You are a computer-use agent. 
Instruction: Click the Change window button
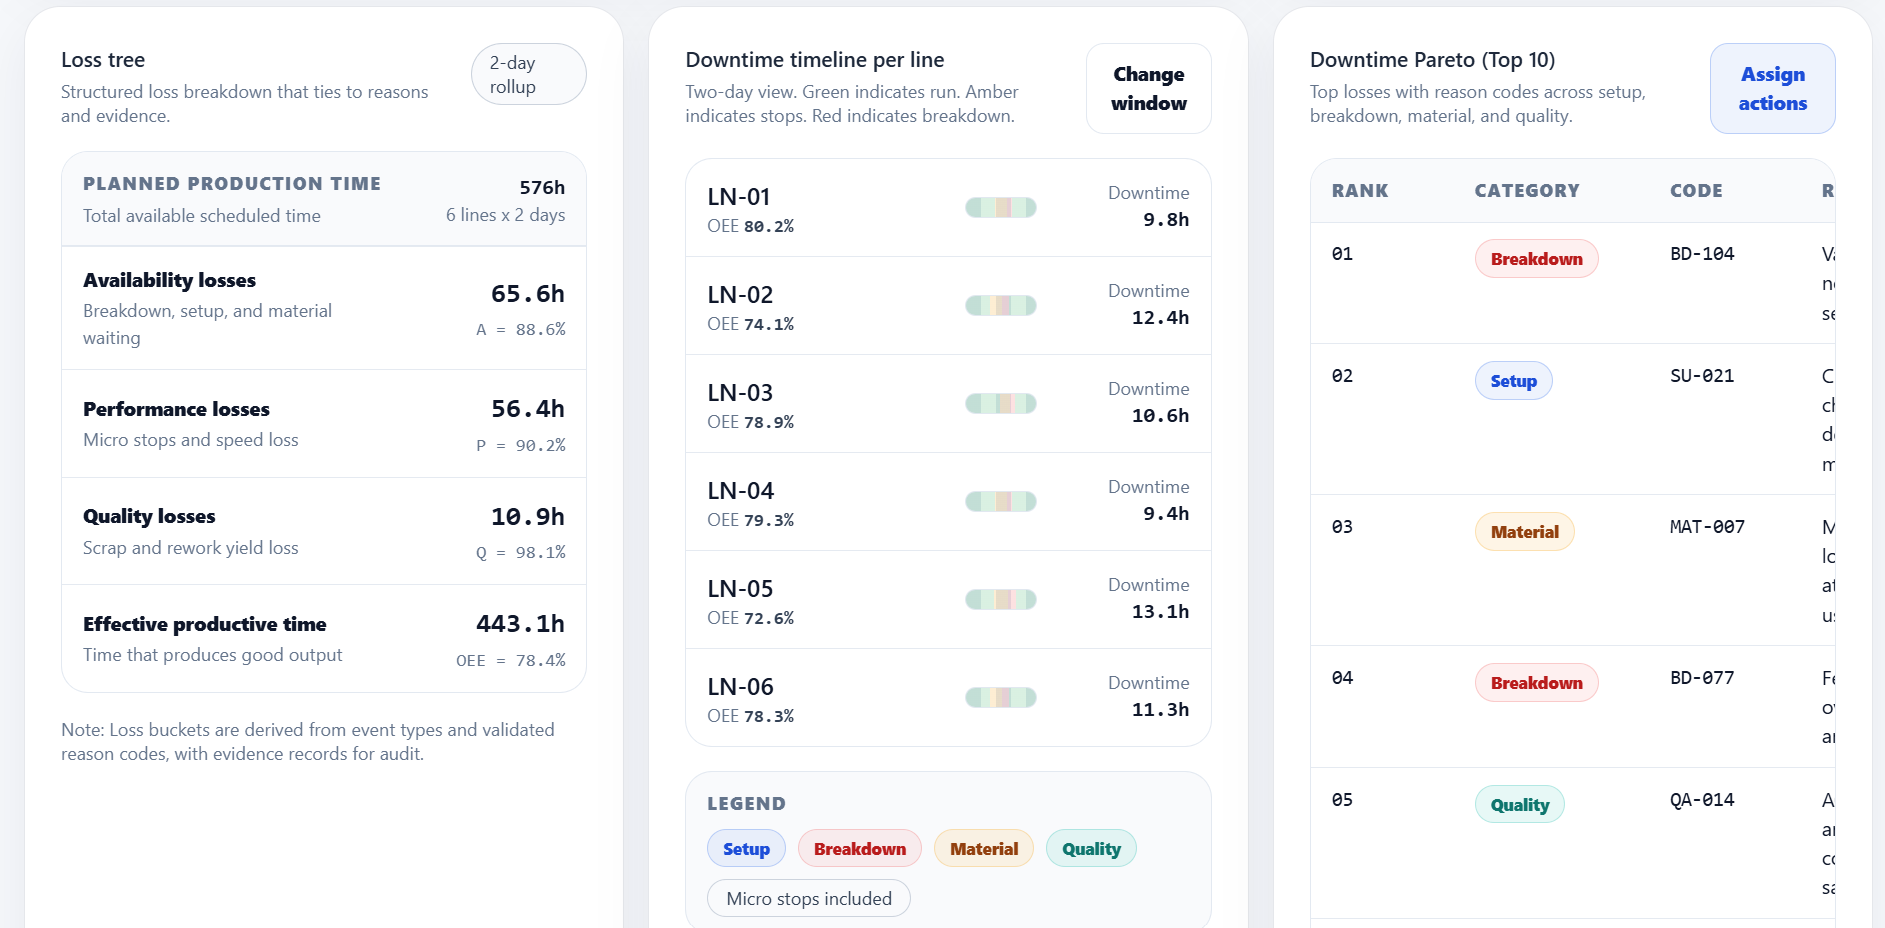click(1148, 89)
